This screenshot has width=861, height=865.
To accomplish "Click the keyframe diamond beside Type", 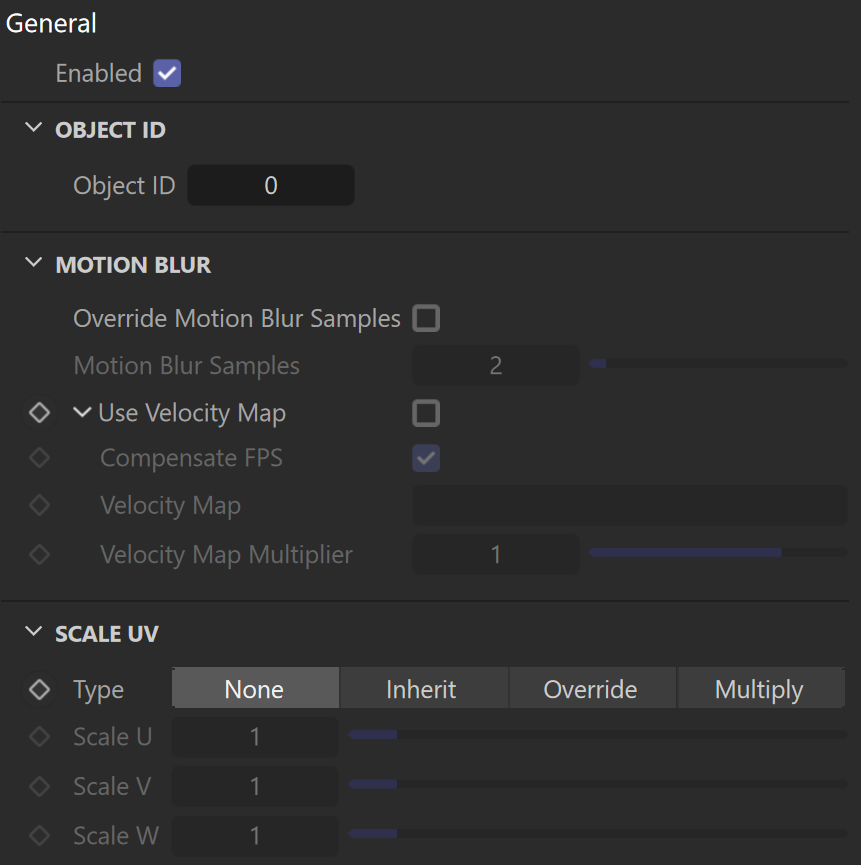I will pos(39,689).
